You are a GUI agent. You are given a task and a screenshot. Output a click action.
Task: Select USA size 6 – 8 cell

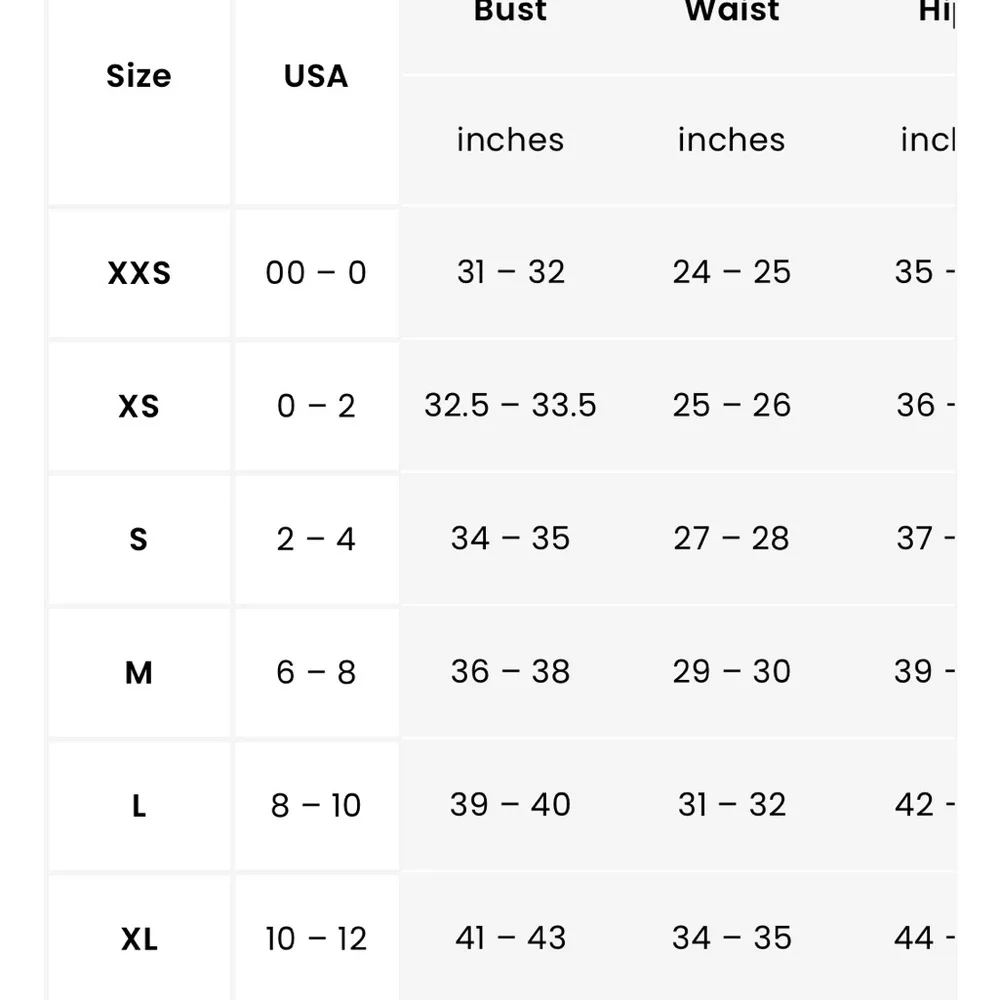click(316, 673)
